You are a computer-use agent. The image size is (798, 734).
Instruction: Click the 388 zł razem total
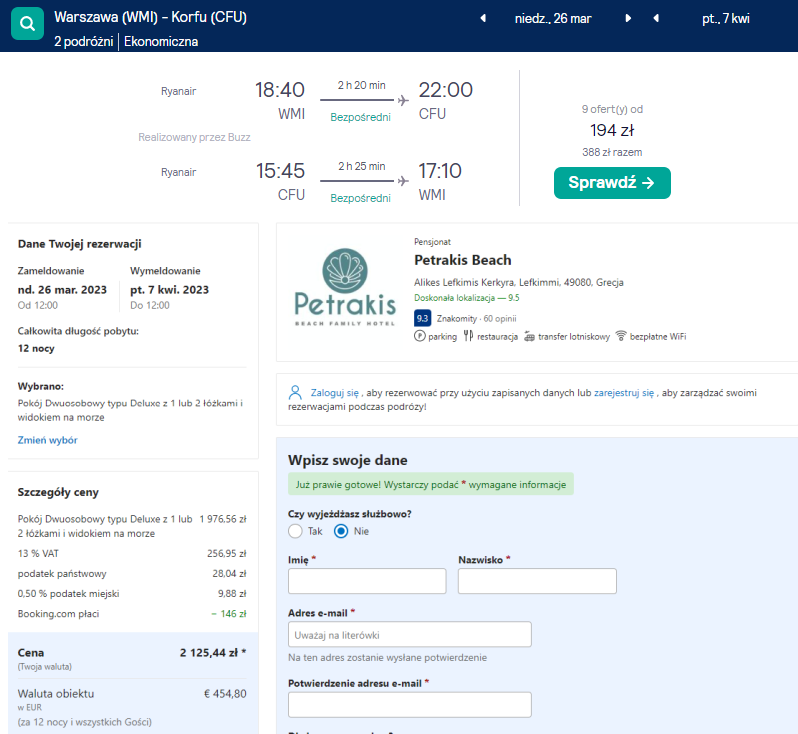coord(612,152)
